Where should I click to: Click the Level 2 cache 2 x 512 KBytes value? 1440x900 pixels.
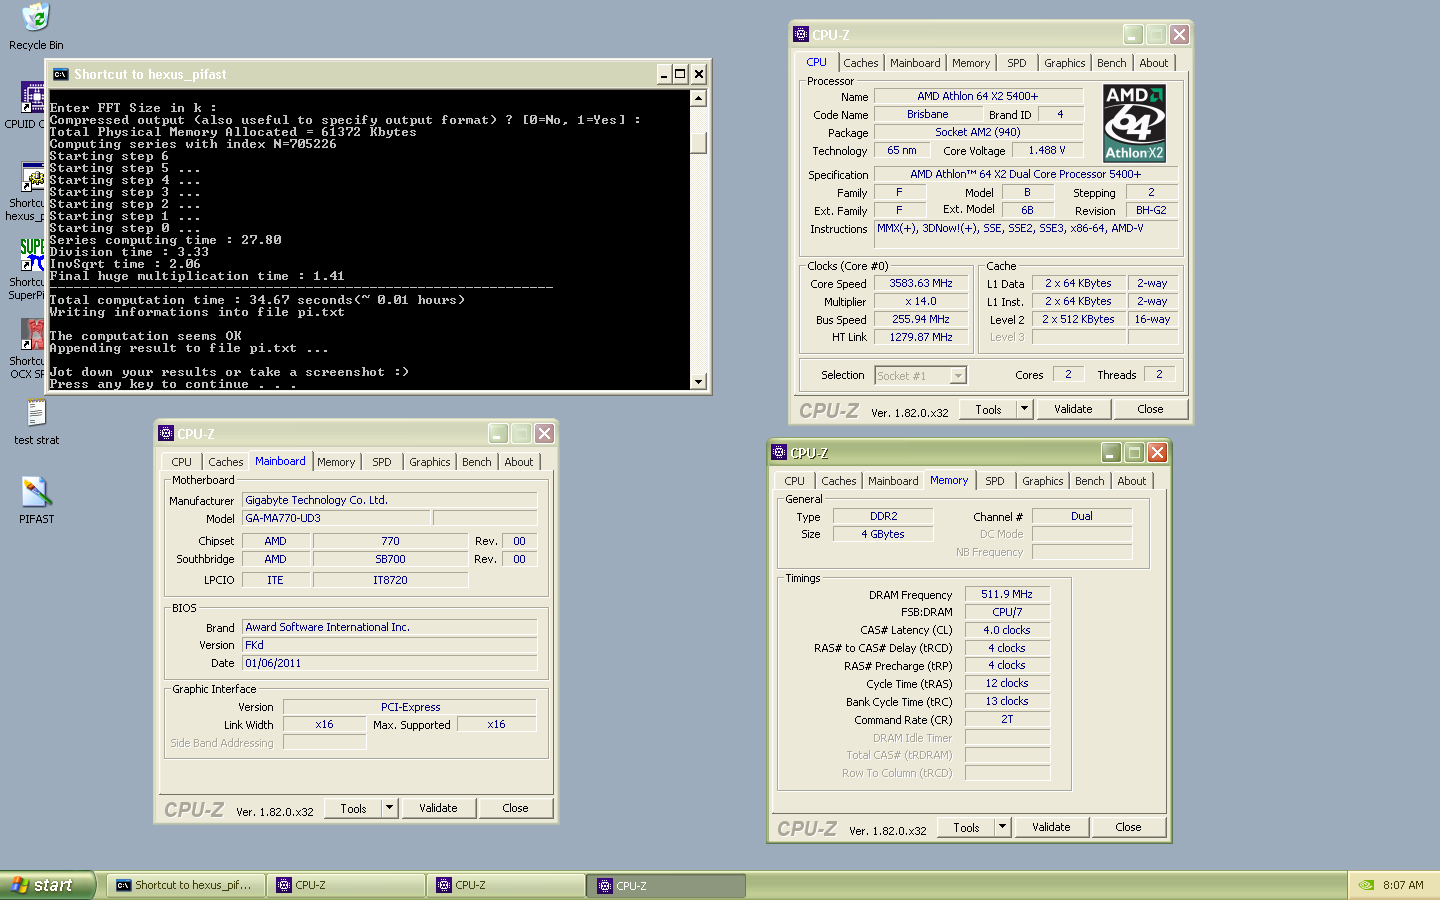[1078, 320]
